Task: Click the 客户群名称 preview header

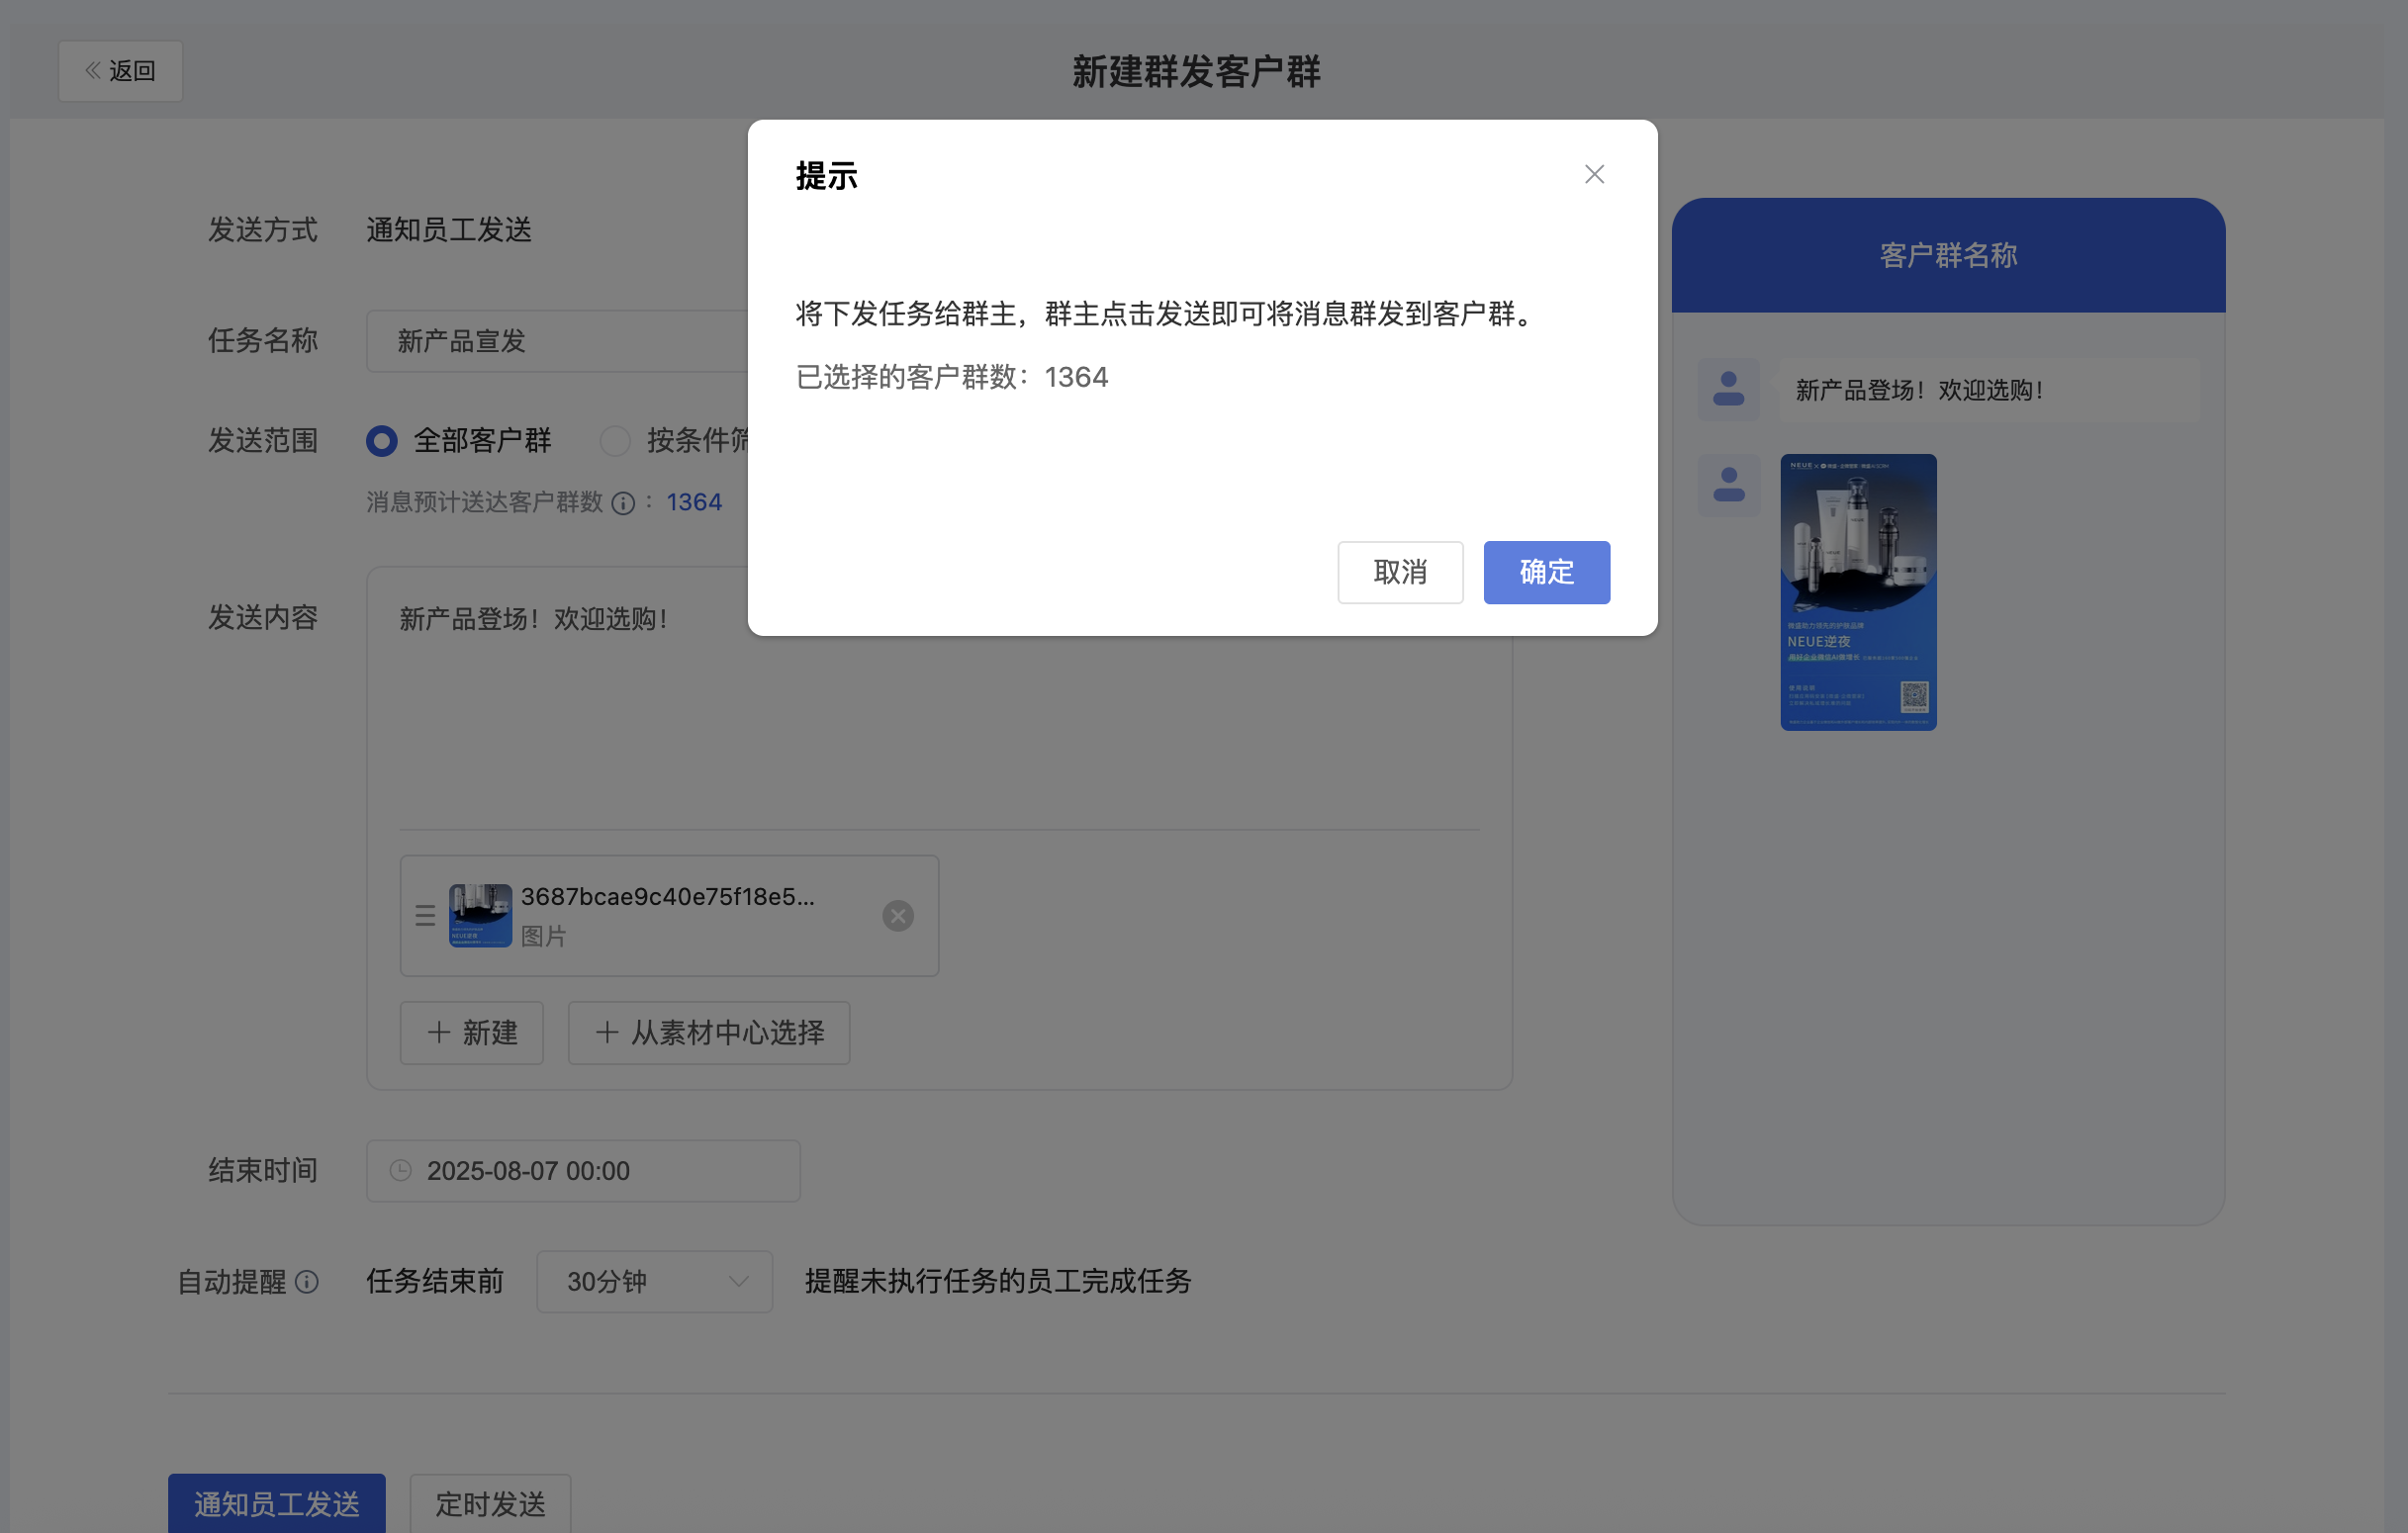Action: 1948,255
